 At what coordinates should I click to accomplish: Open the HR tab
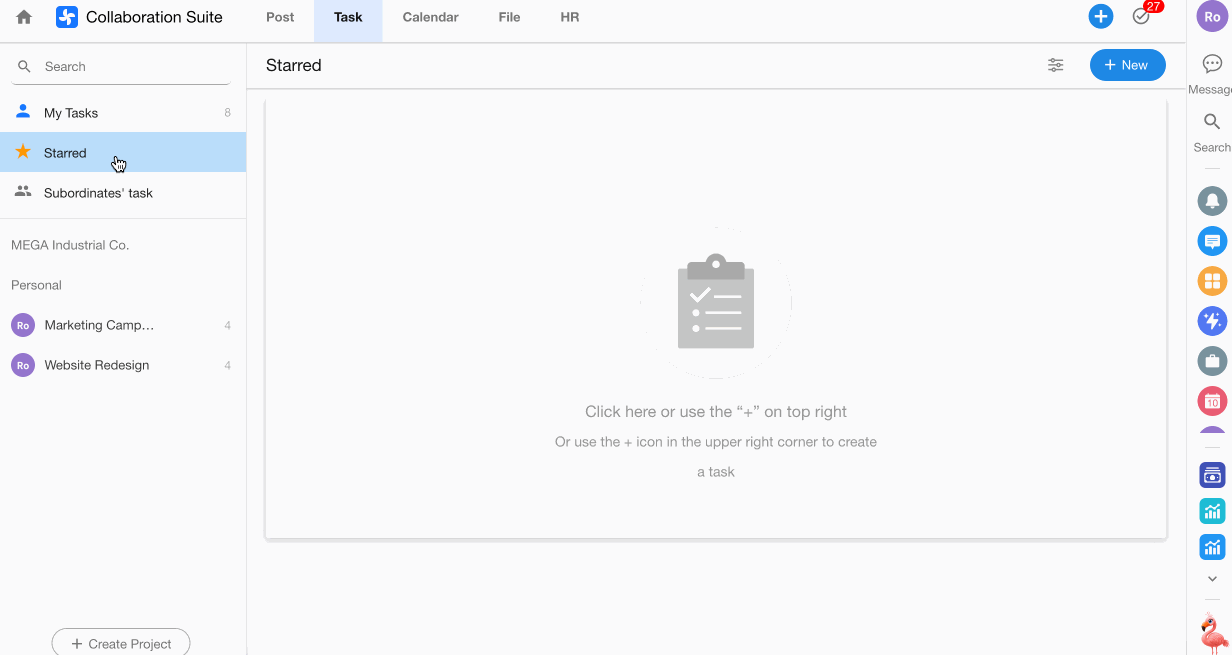(570, 17)
